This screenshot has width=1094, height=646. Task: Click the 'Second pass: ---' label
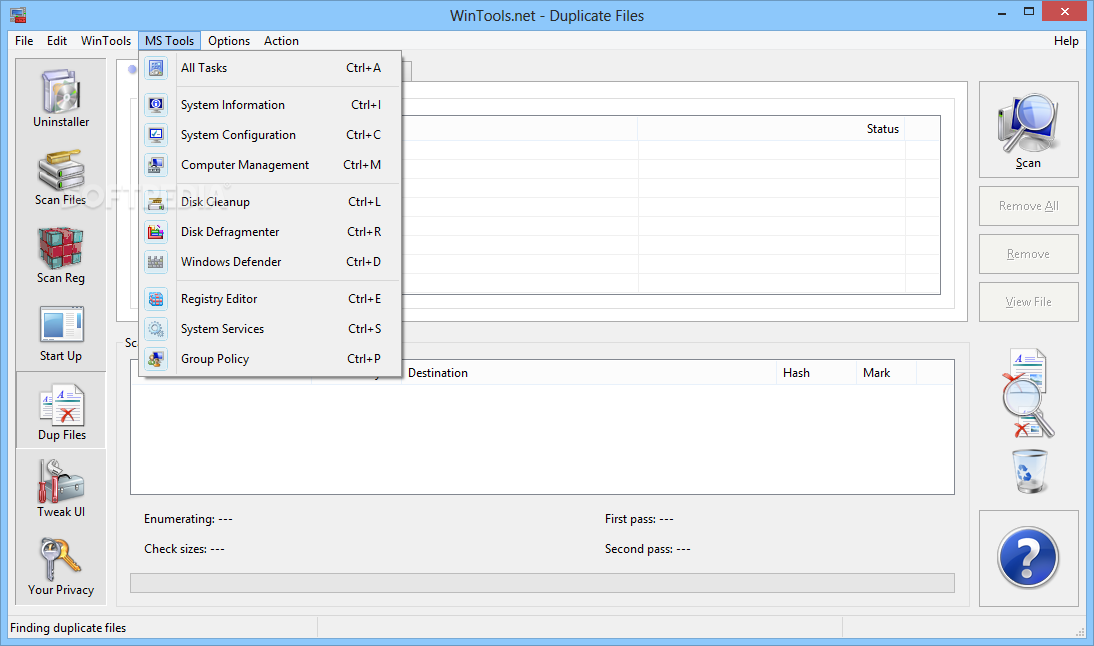[647, 549]
